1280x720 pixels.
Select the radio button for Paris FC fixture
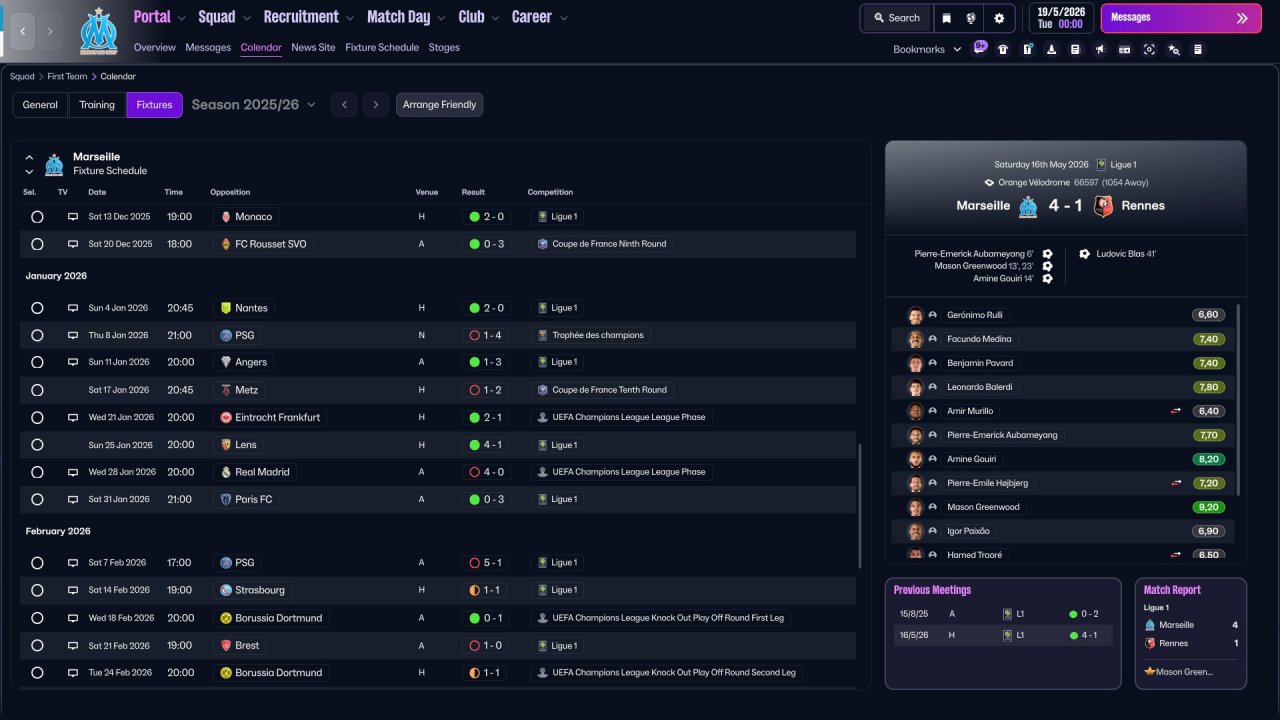click(x=37, y=499)
